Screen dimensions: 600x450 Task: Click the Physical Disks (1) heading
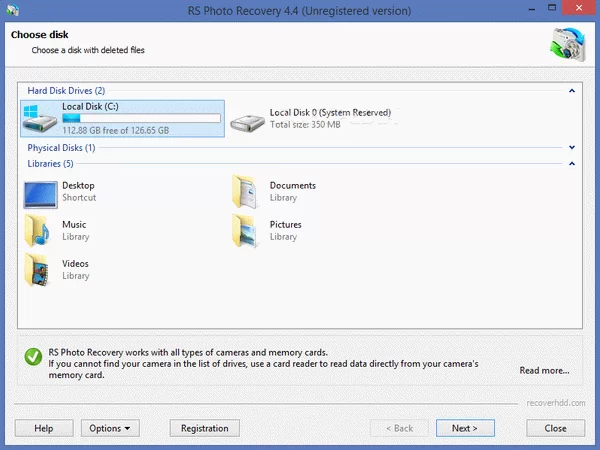[61, 148]
